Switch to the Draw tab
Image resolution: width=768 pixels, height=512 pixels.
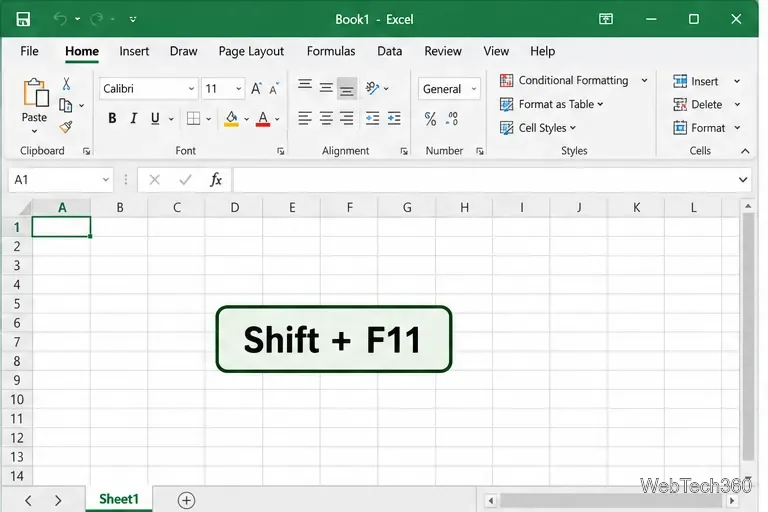click(x=184, y=51)
